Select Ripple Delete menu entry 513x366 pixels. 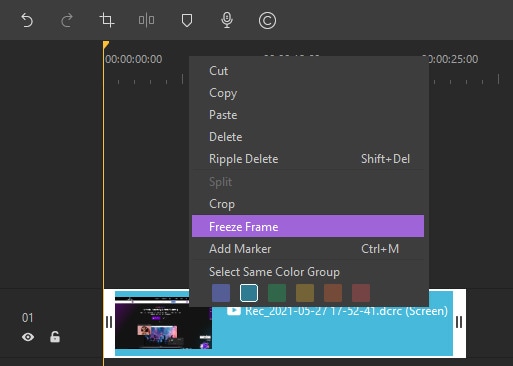pyautogui.click(x=308, y=159)
